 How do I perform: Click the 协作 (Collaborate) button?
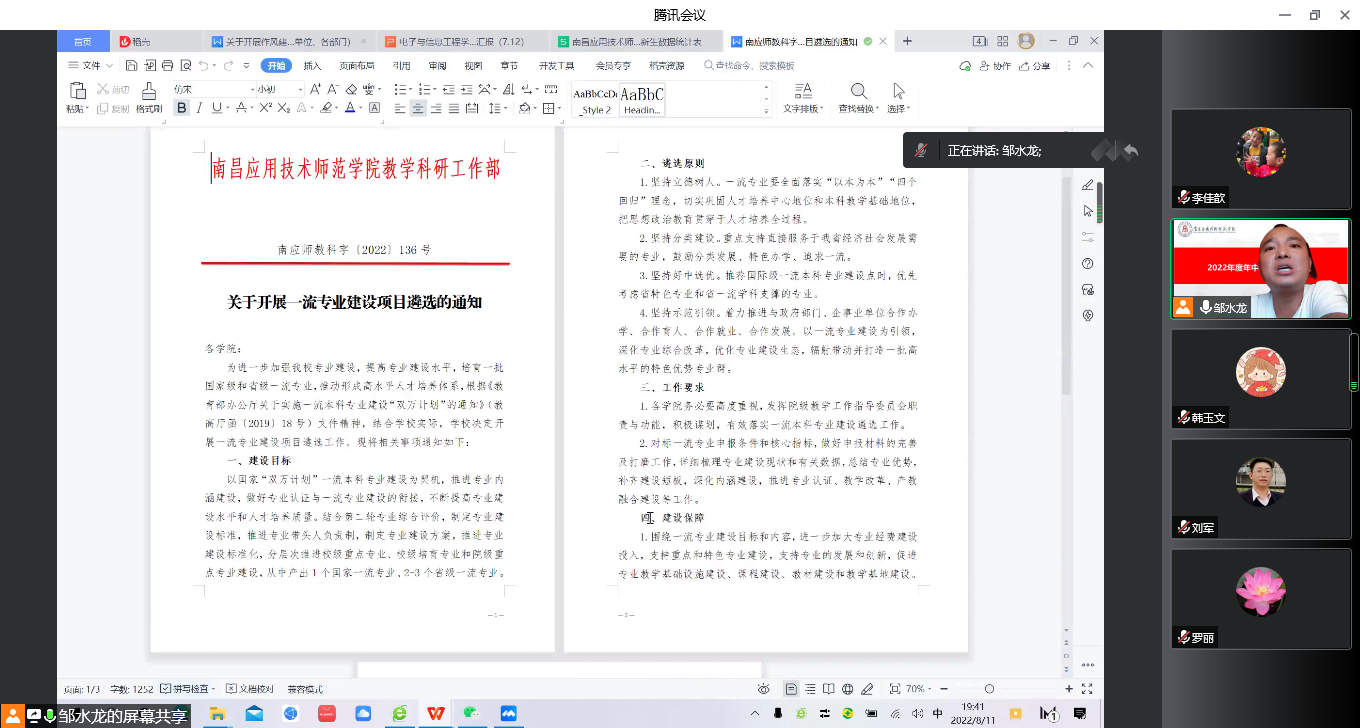click(995, 65)
